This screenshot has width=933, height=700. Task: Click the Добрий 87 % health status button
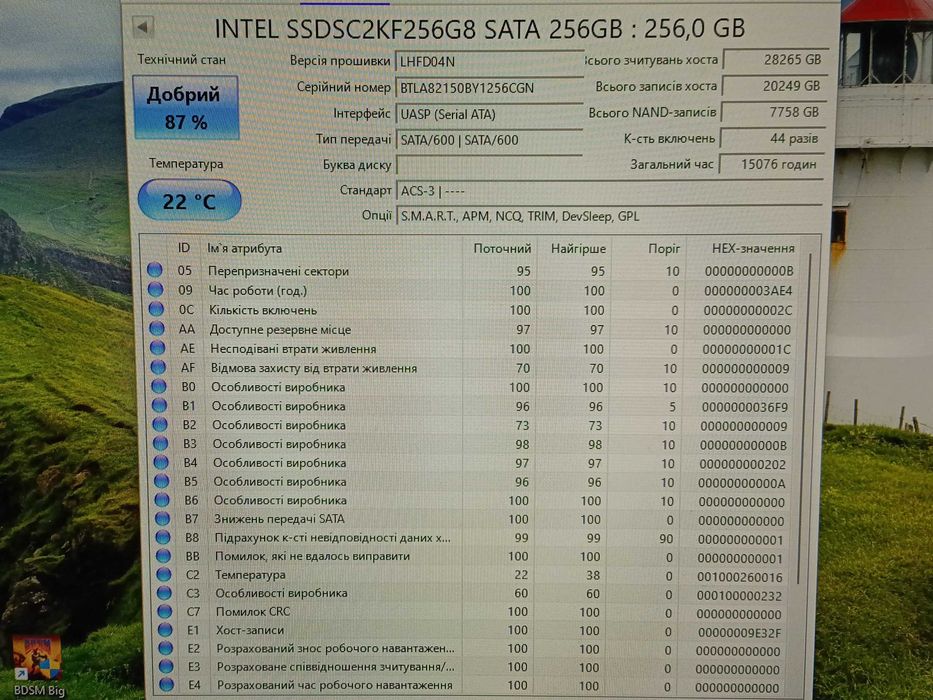[186, 108]
